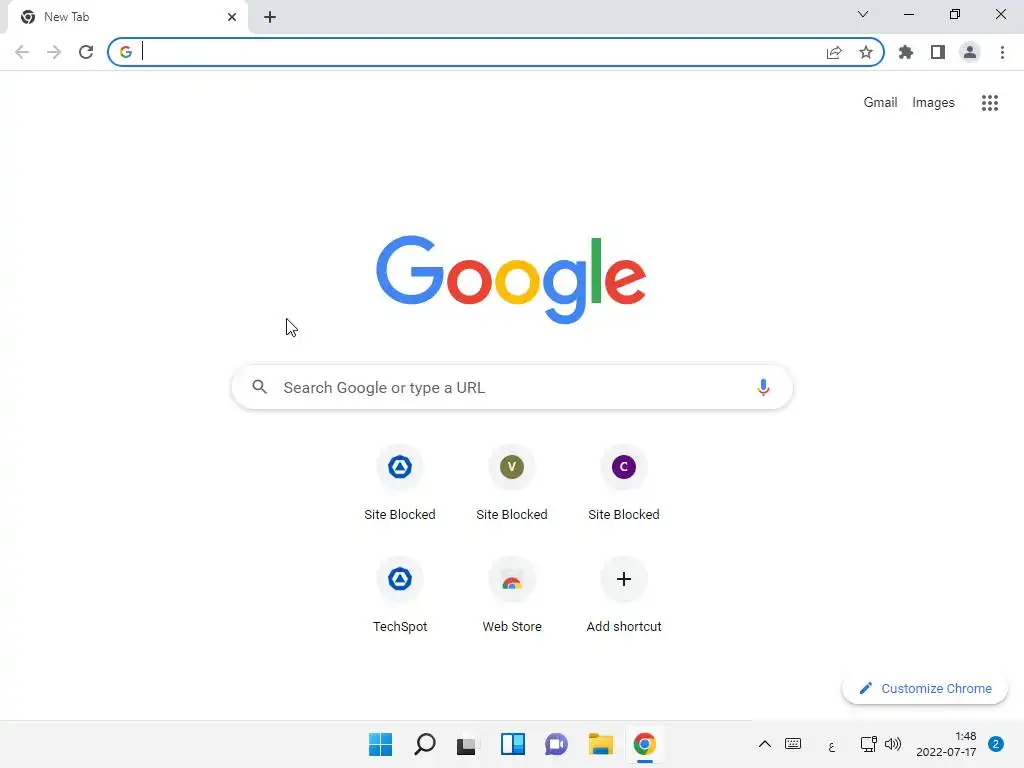
Task: Open the Windows Start menu
Action: (381, 744)
